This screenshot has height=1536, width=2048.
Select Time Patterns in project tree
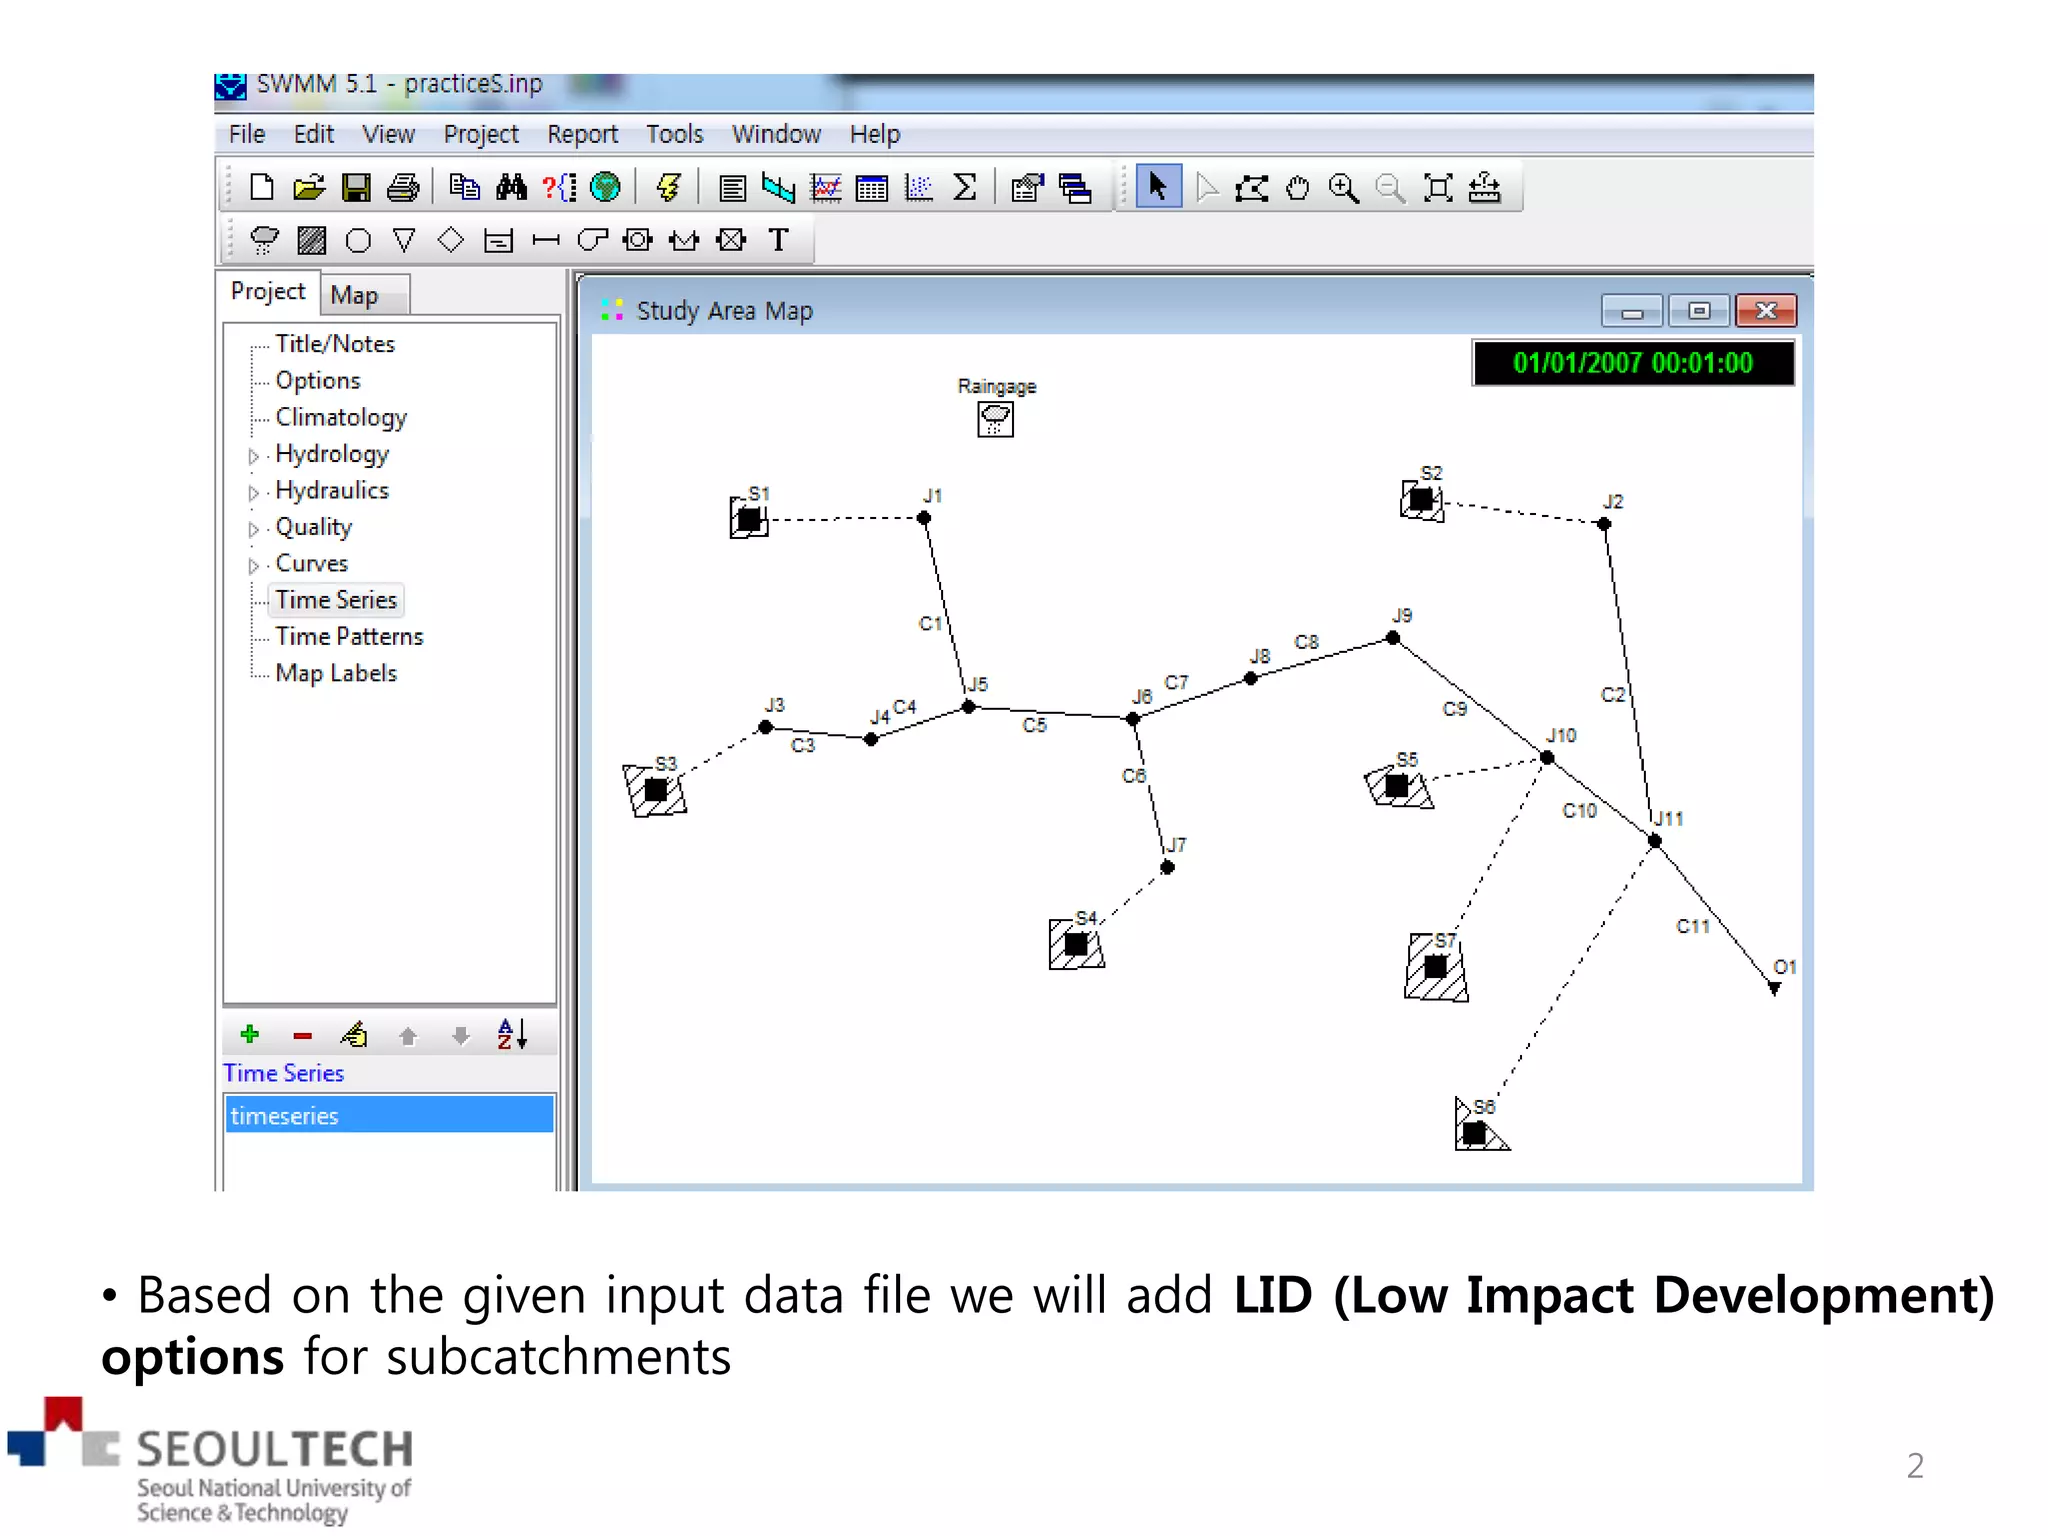point(349,637)
